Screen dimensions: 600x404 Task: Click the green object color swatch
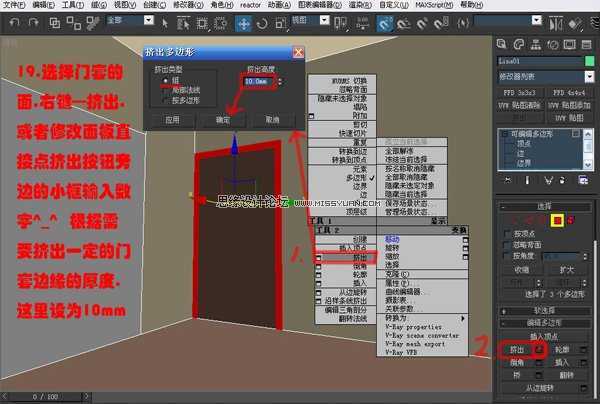[590, 61]
